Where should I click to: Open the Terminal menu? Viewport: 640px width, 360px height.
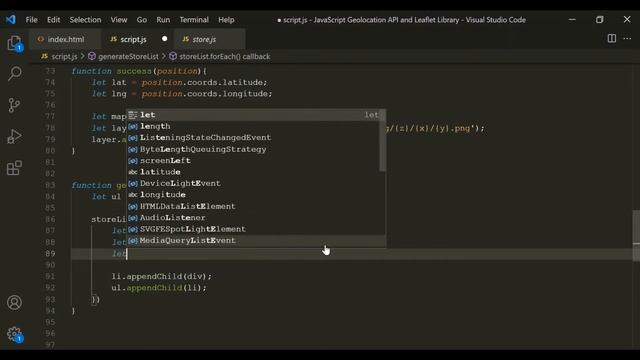point(194,20)
